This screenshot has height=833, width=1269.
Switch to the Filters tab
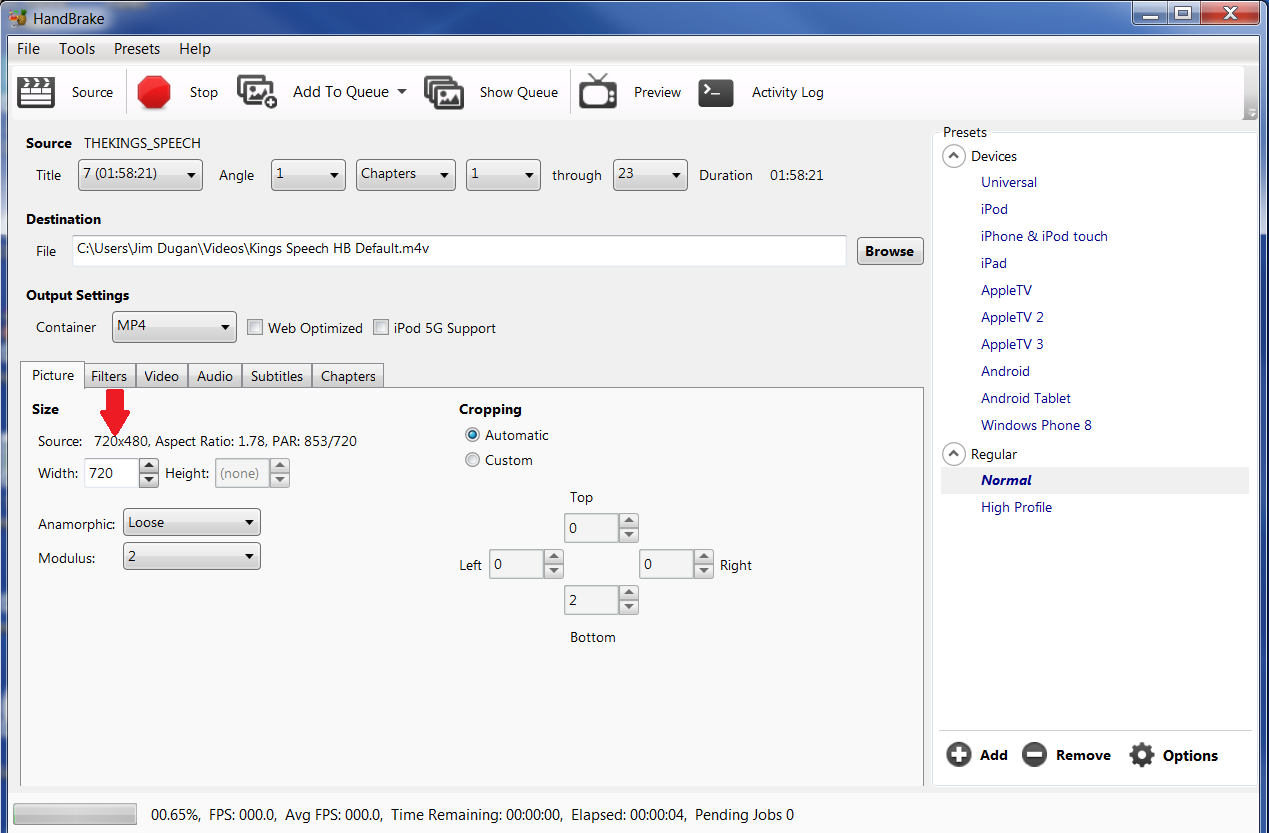coord(109,376)
